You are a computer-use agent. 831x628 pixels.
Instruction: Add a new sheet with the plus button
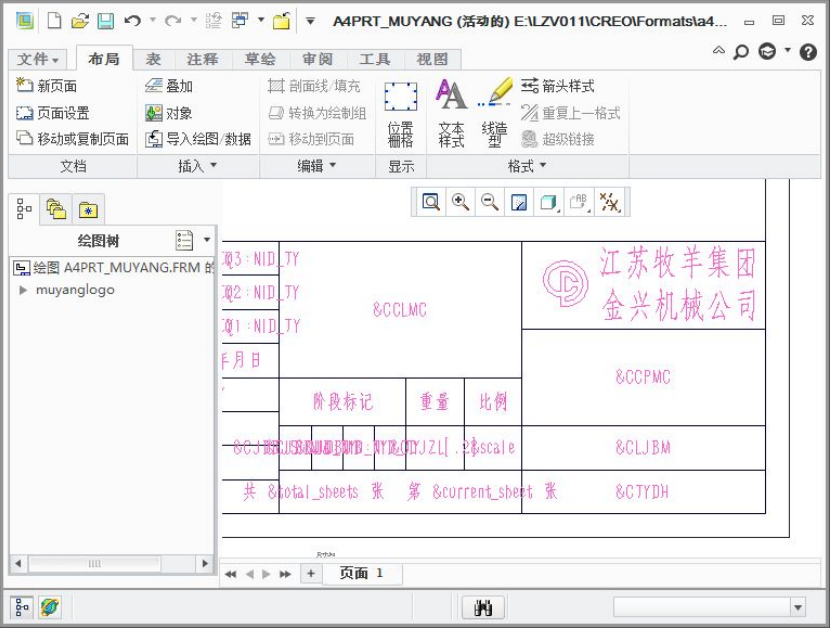tap(311, 573)
